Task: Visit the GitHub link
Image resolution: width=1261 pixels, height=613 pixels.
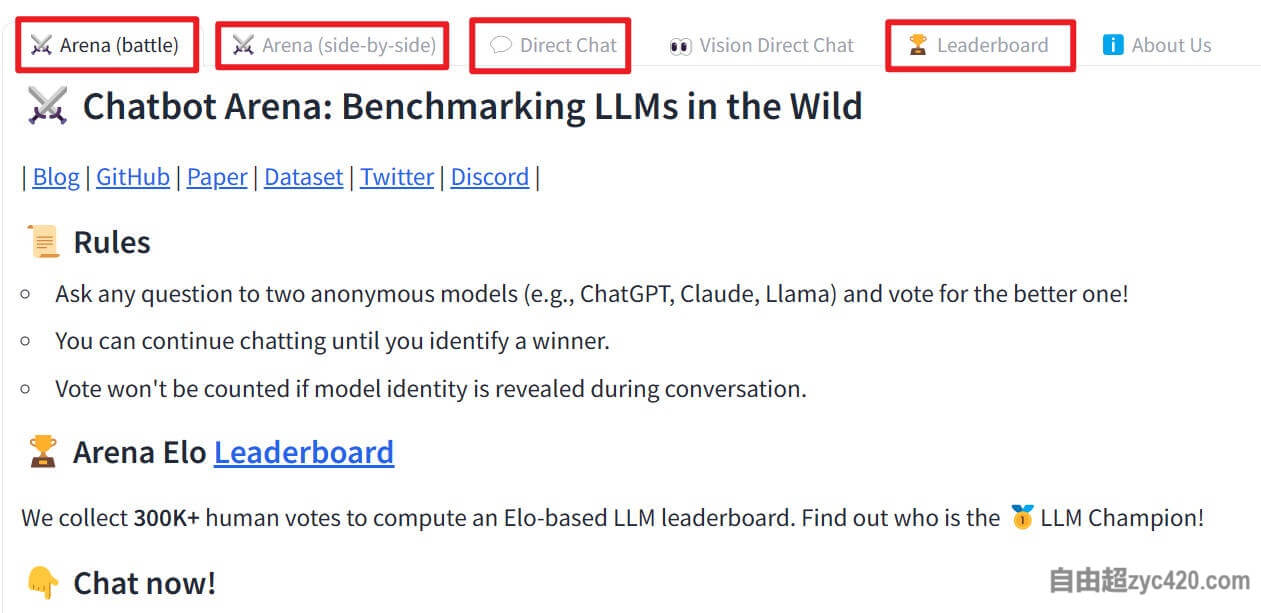Action: tap(133, 177)
